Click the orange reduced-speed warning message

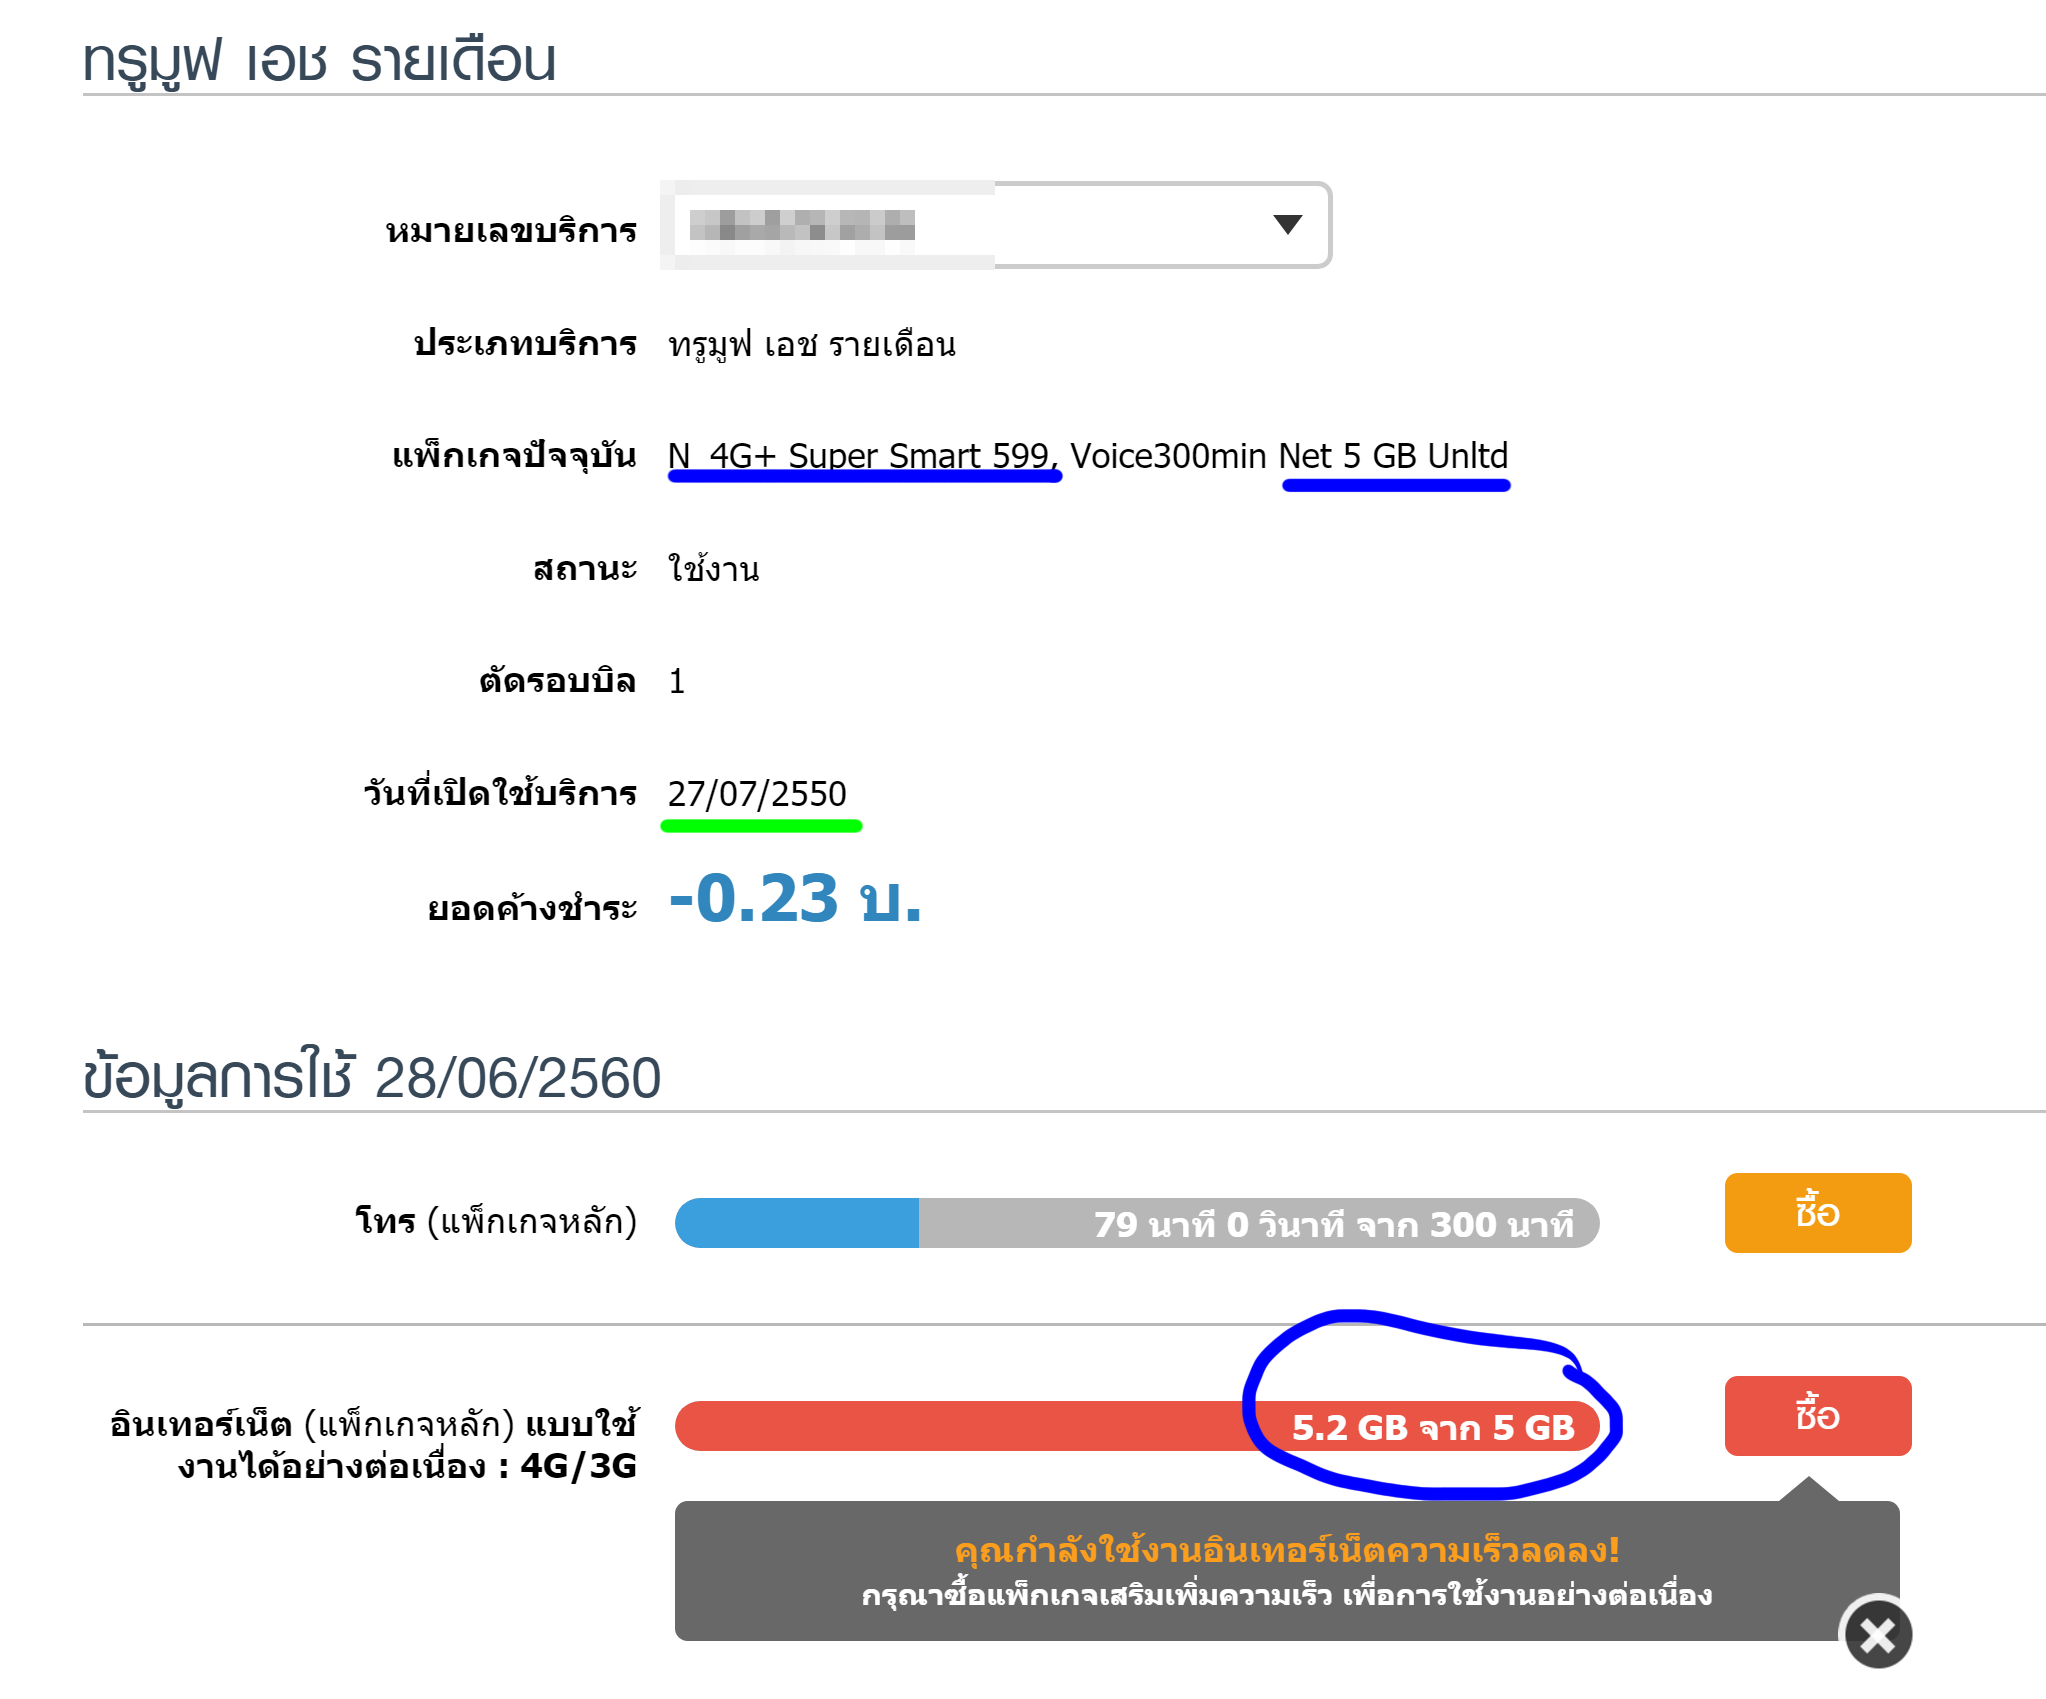coord(1286,1550)
